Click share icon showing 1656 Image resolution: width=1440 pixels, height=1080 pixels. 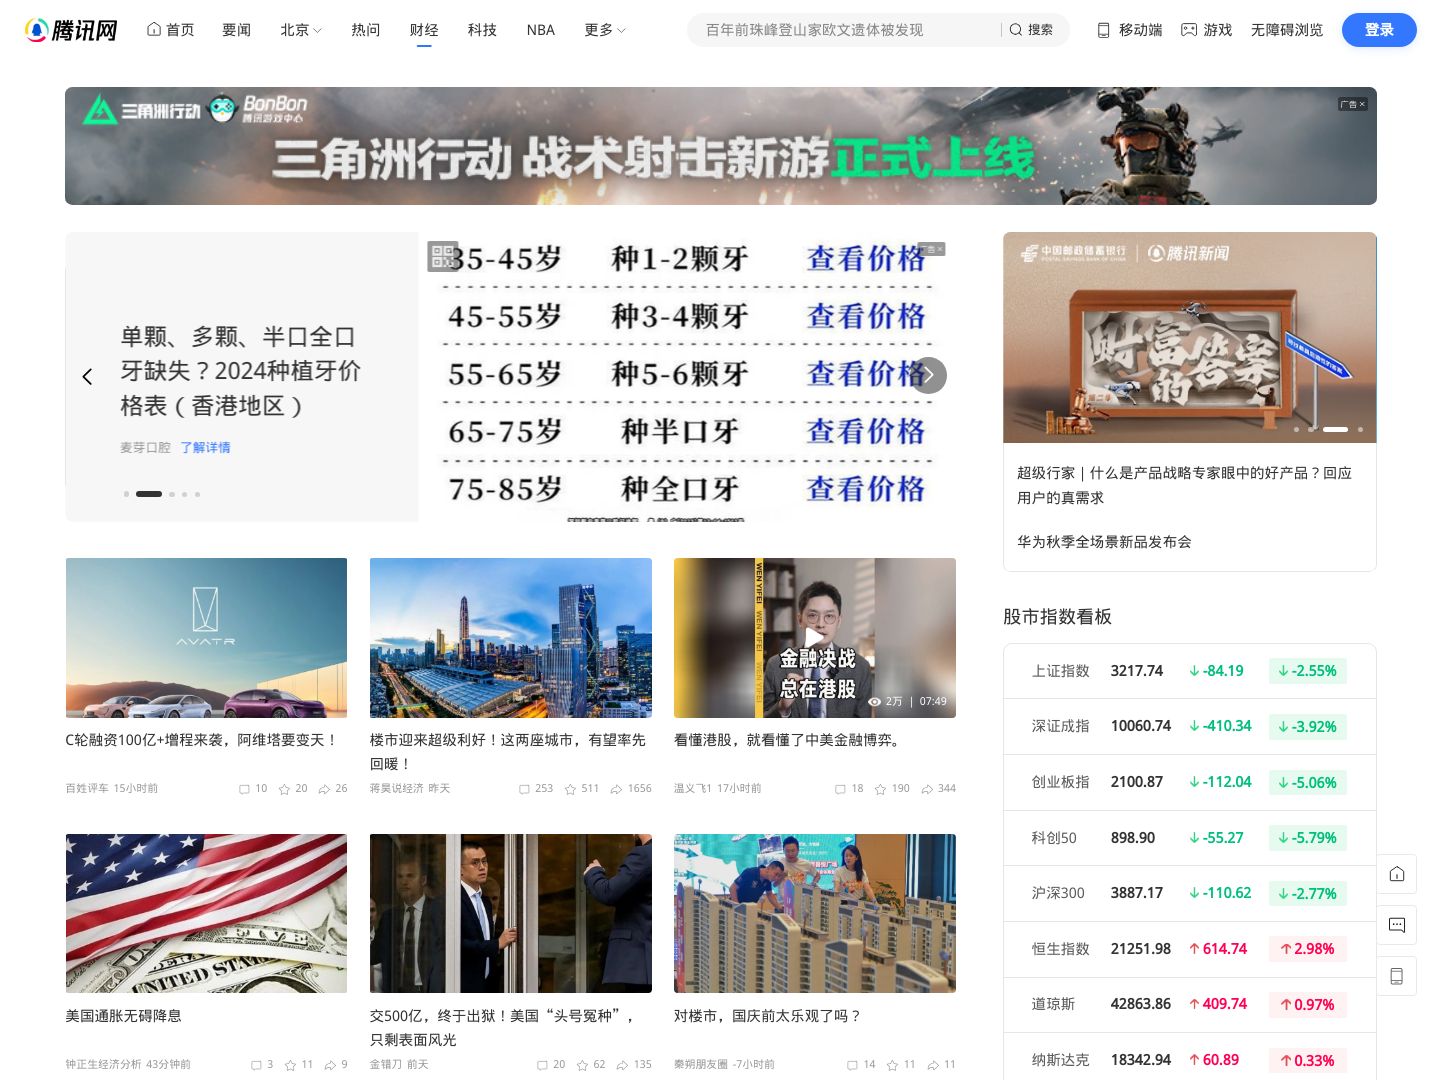[x=616, y=789]
